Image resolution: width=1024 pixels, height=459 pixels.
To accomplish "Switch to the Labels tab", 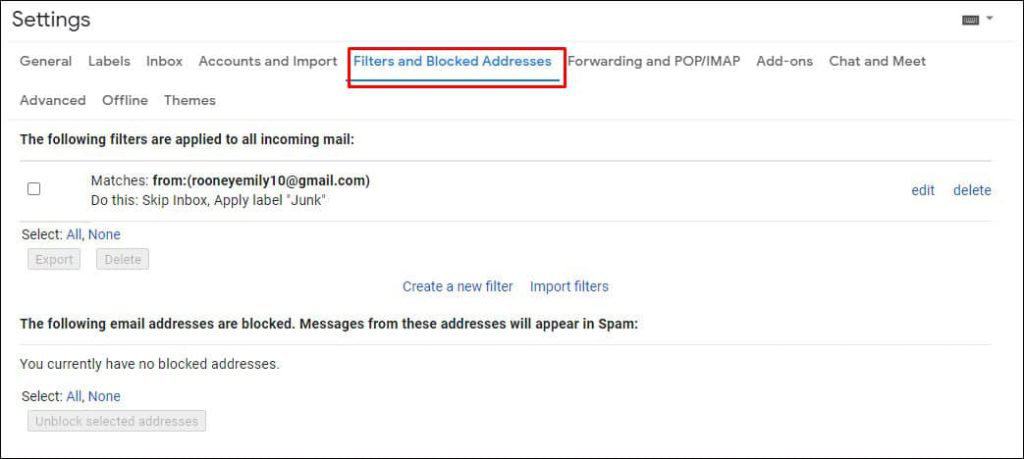I will [x=109, y=61].
